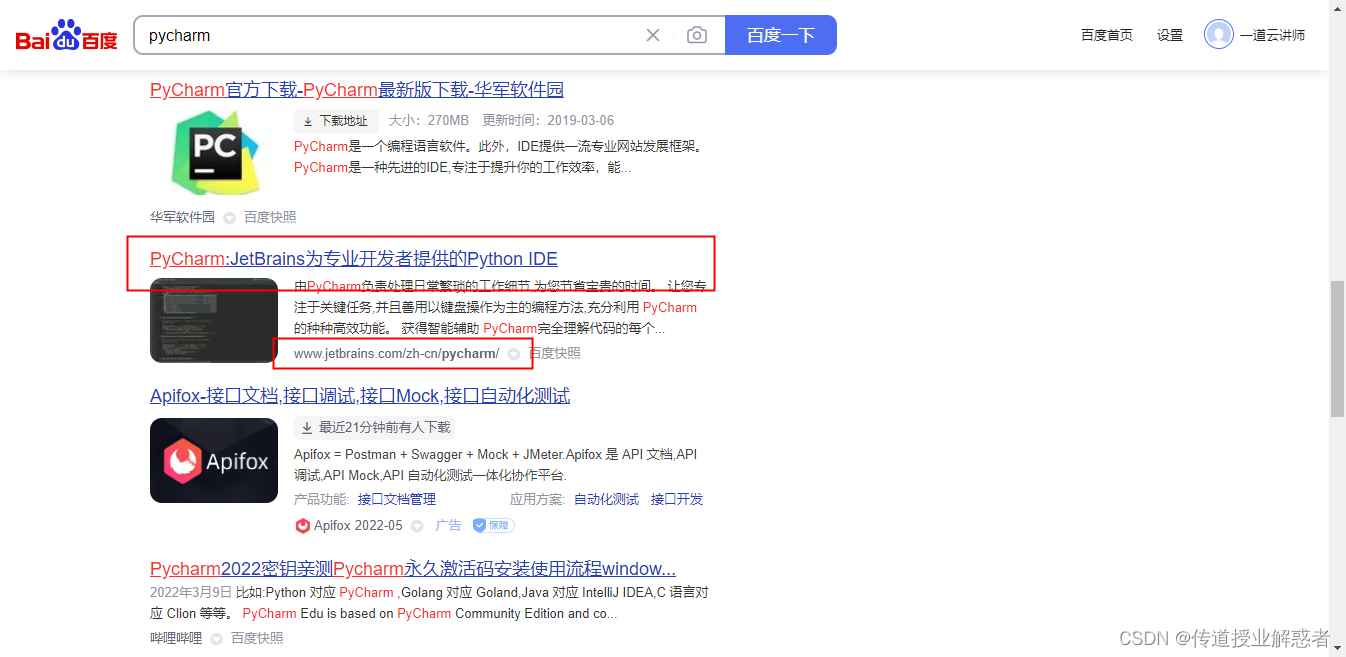Click the Apifox 2022-05 source text
This screenshot has height=657, width=1346.
pos(358,525)
